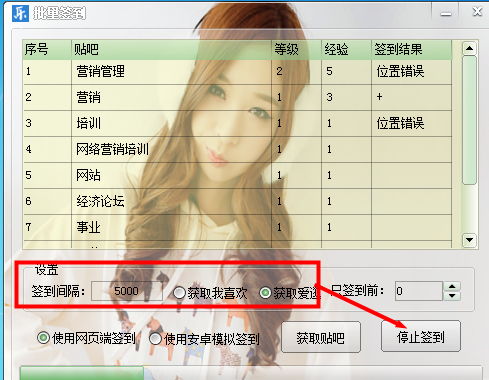Select the 网站 row
The width and height of the screenshot is (489, 380).
[237, 175]
